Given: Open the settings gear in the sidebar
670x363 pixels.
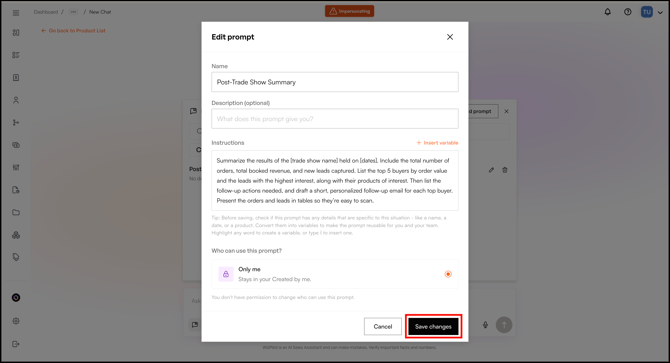Looking at the screenshot, I should [16, 321].
